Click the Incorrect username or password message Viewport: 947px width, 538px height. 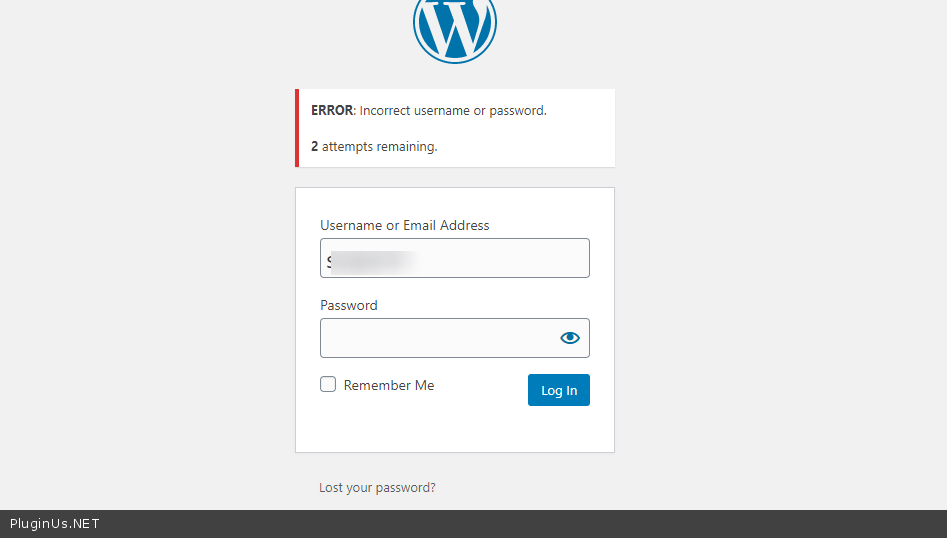(453, 111)
